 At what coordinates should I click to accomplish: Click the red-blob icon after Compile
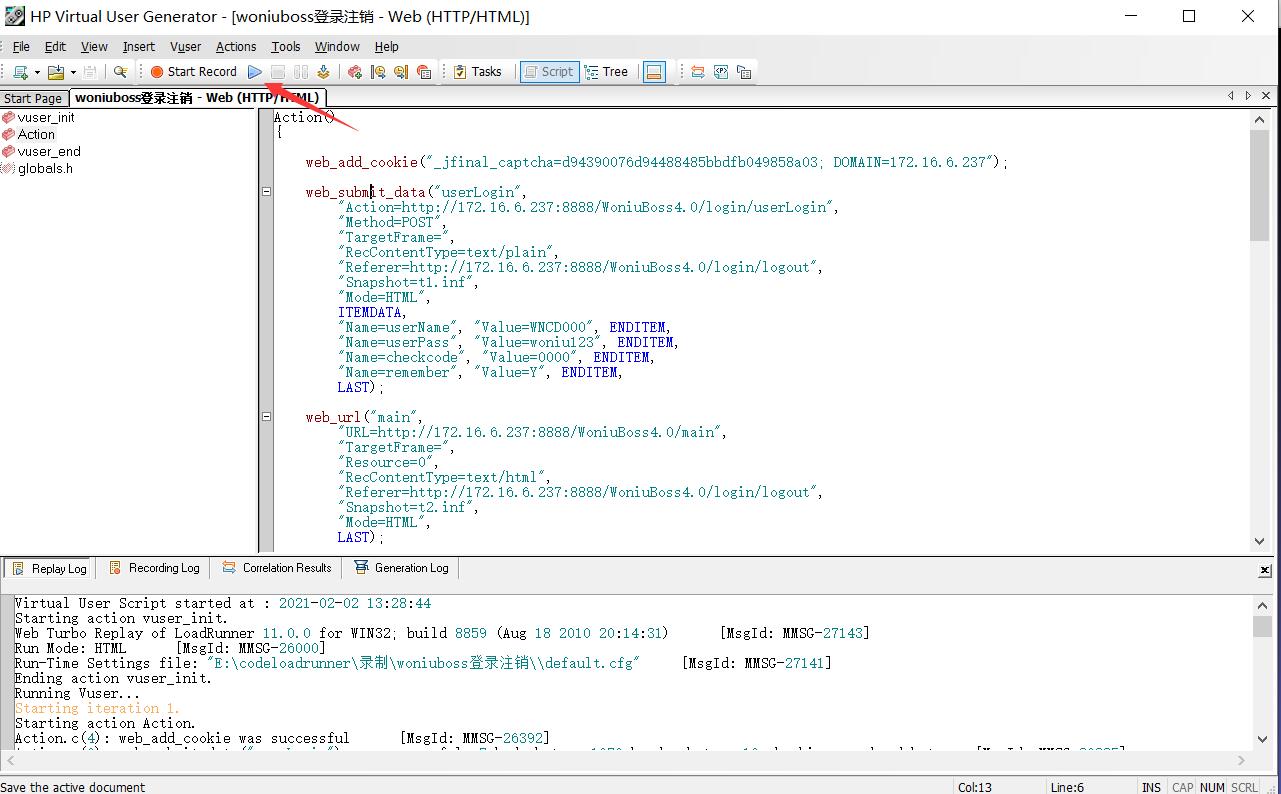(355, 72)
